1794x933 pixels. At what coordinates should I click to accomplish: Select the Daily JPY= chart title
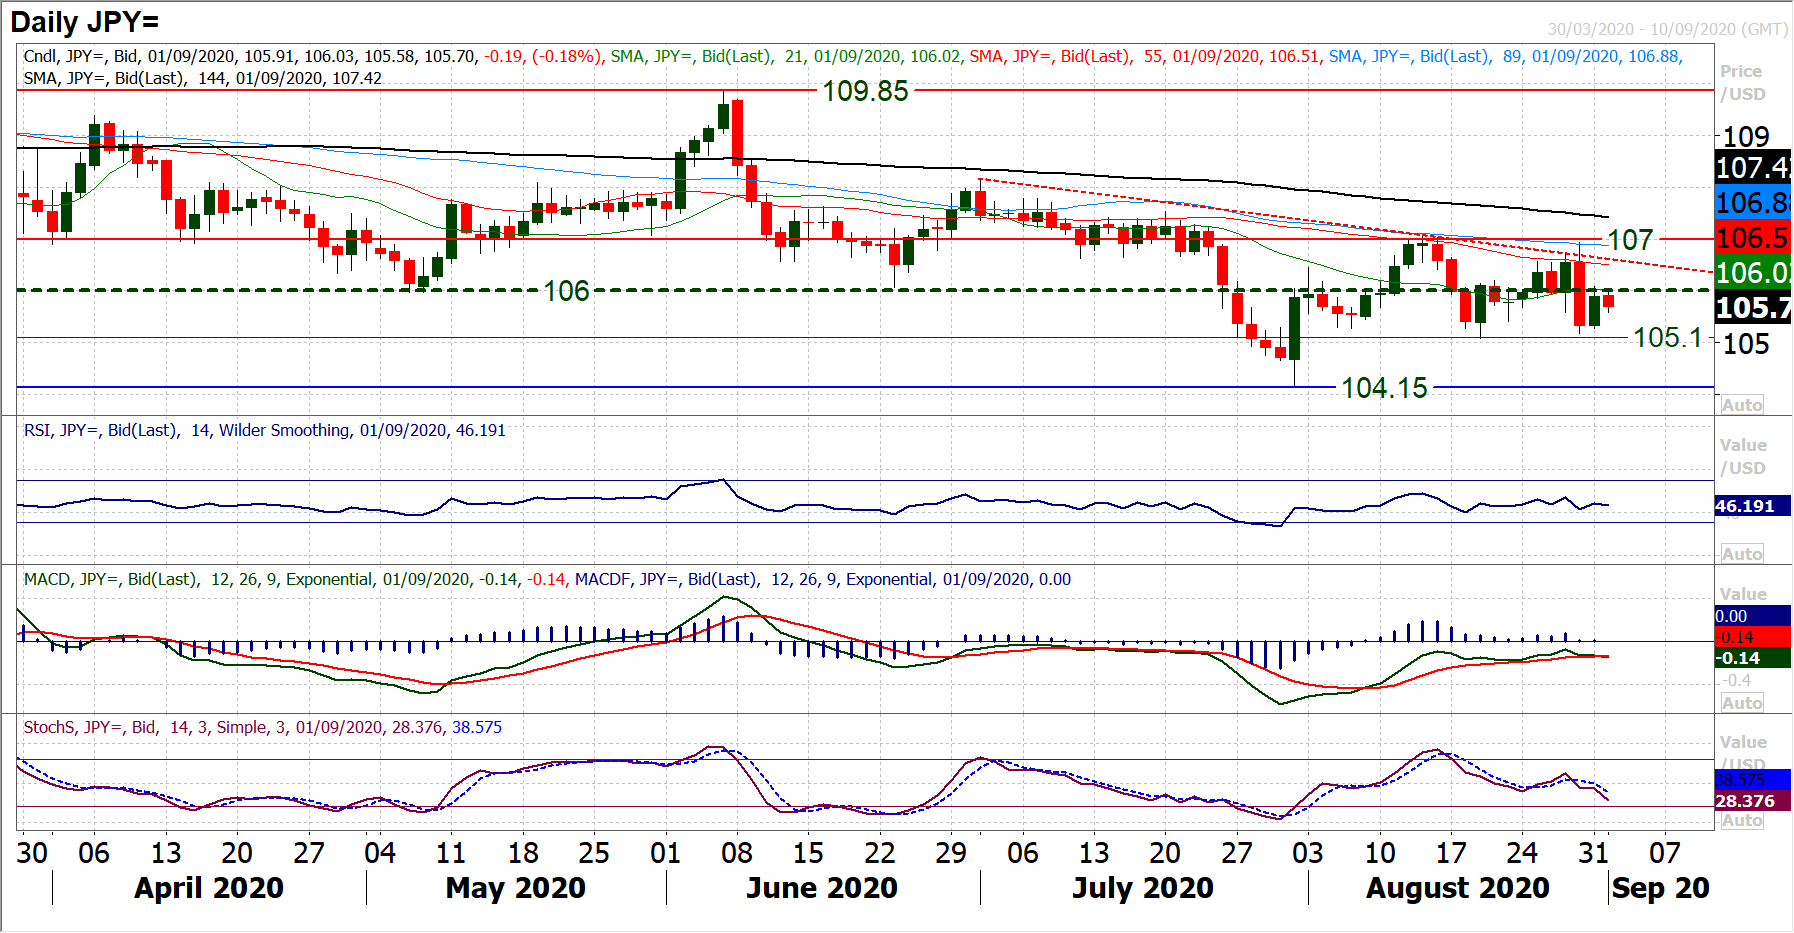[x=85, y=22]
